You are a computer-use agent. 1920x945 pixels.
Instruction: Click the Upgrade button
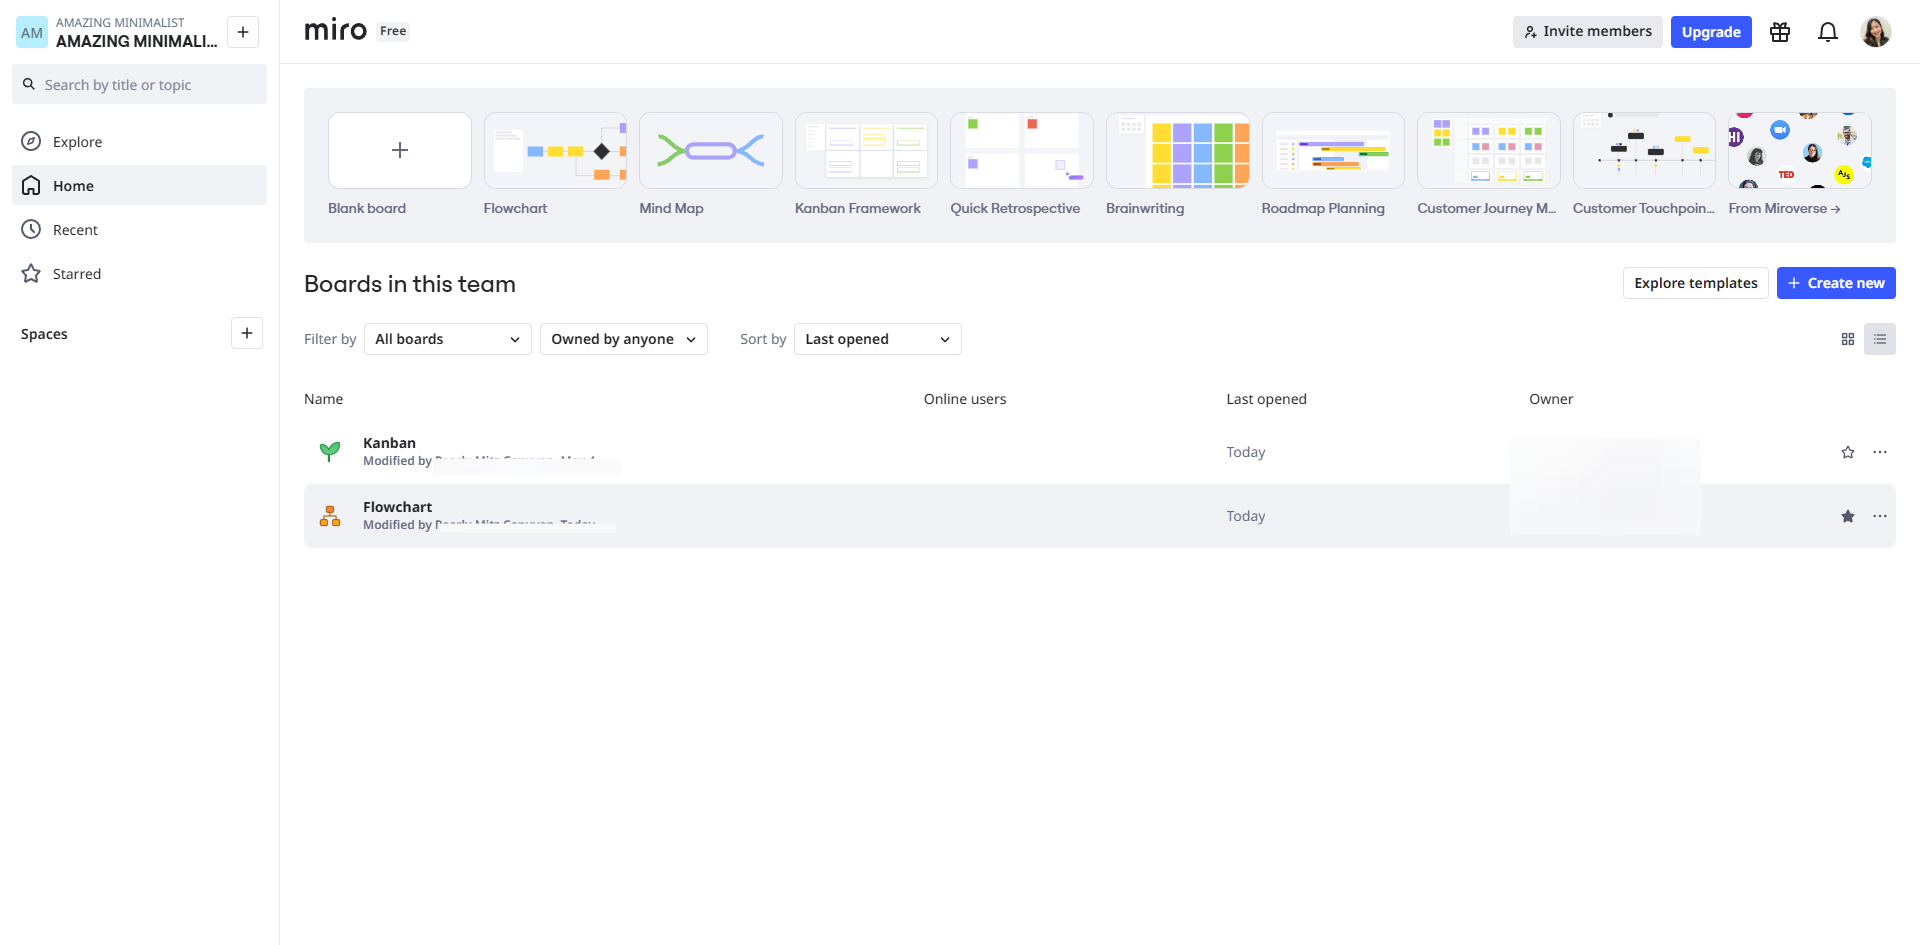[x=1711, y=32]
